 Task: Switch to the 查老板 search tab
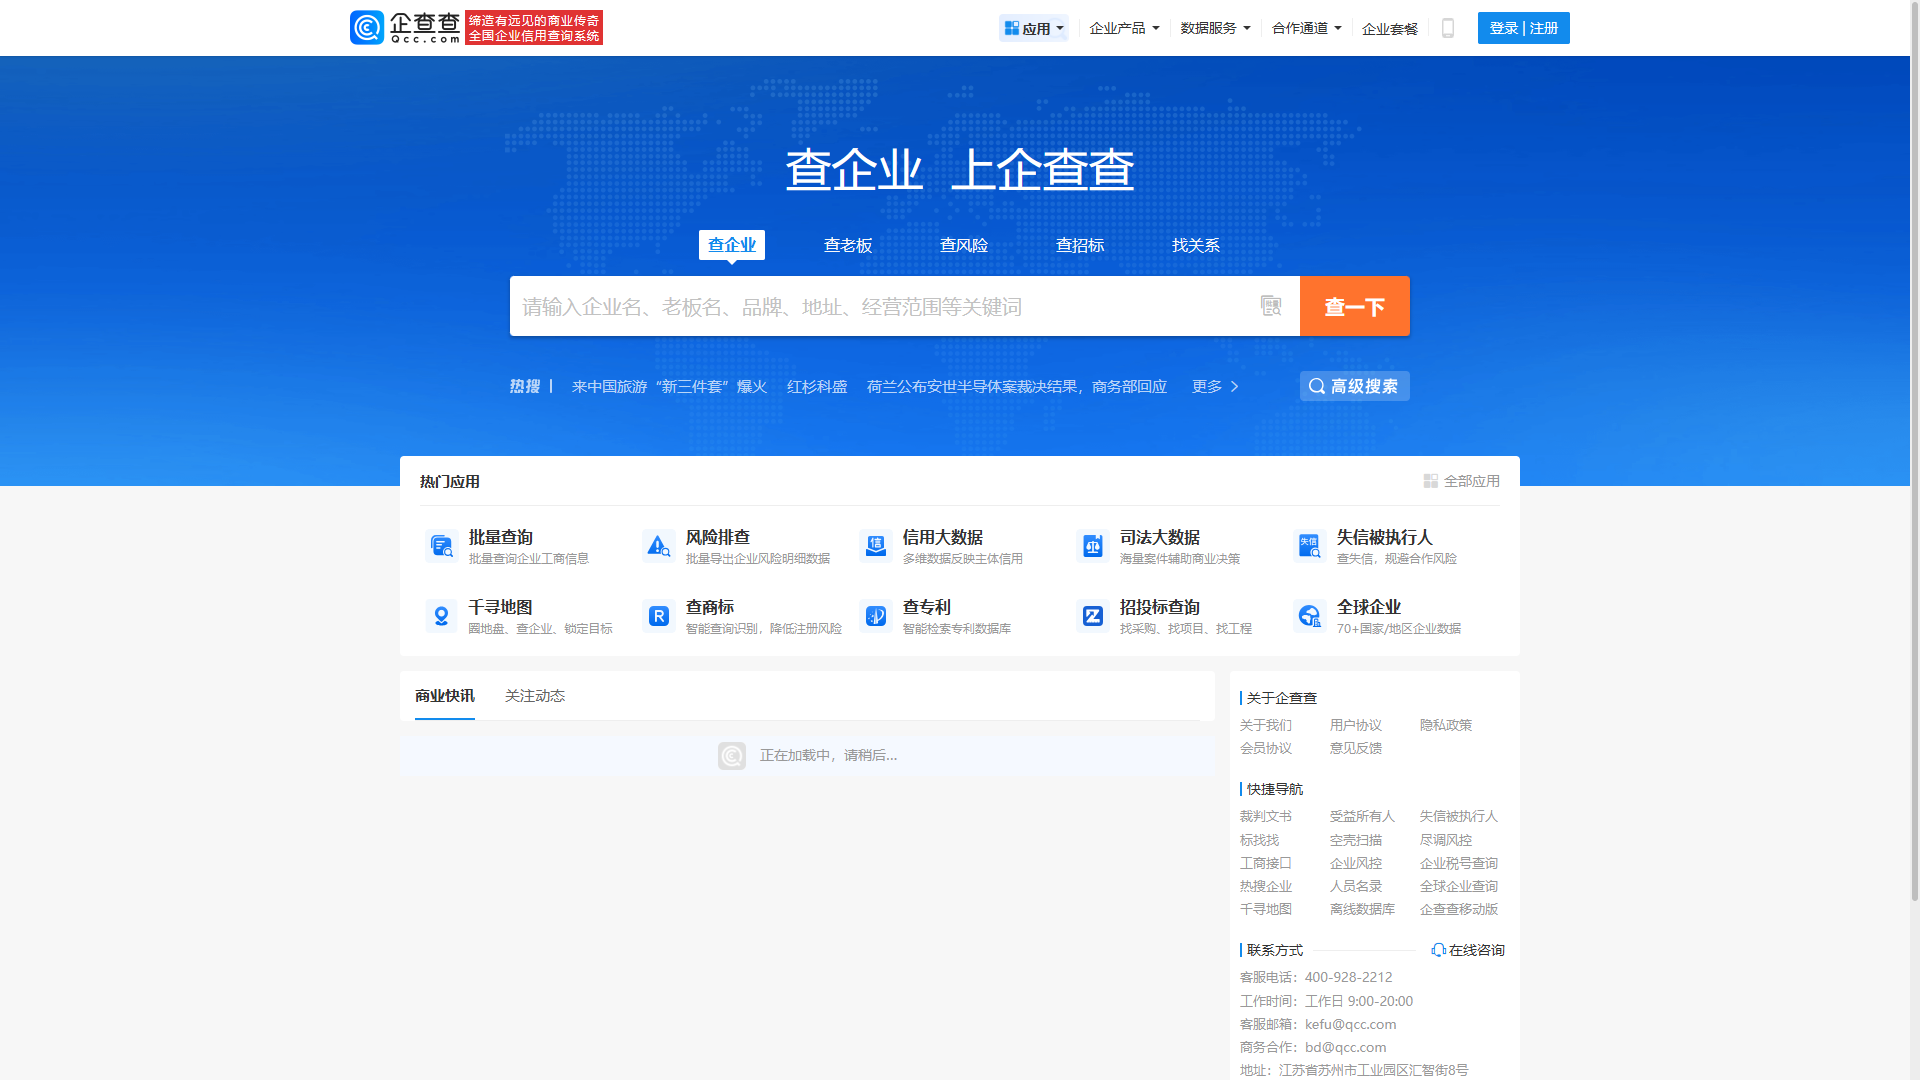[847, 245]
